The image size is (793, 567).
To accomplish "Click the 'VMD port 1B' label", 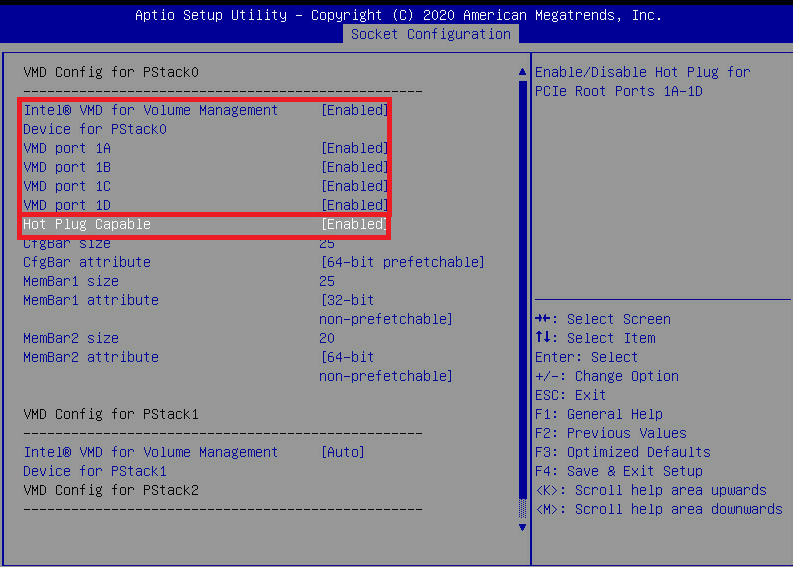I will click(x=67, y=167).
